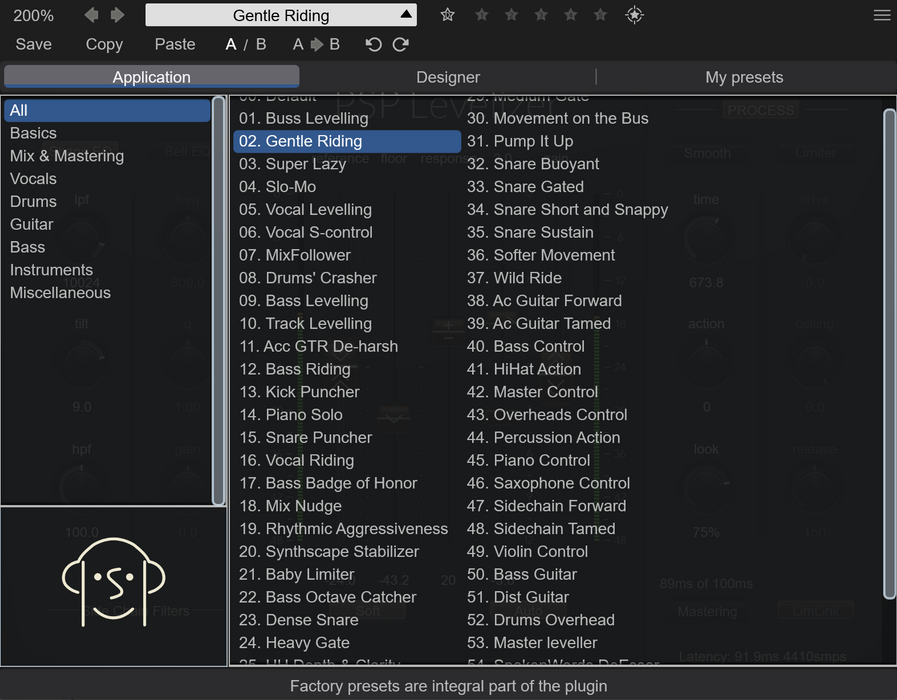
Task: Copy A state to B arrow
Action: [316, 45]
